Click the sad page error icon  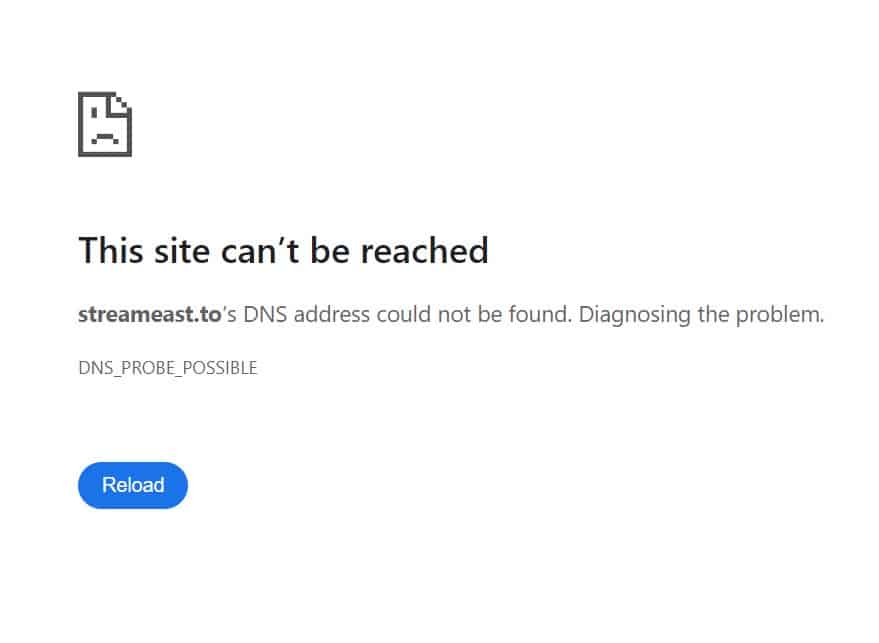(x=105, y=124)
